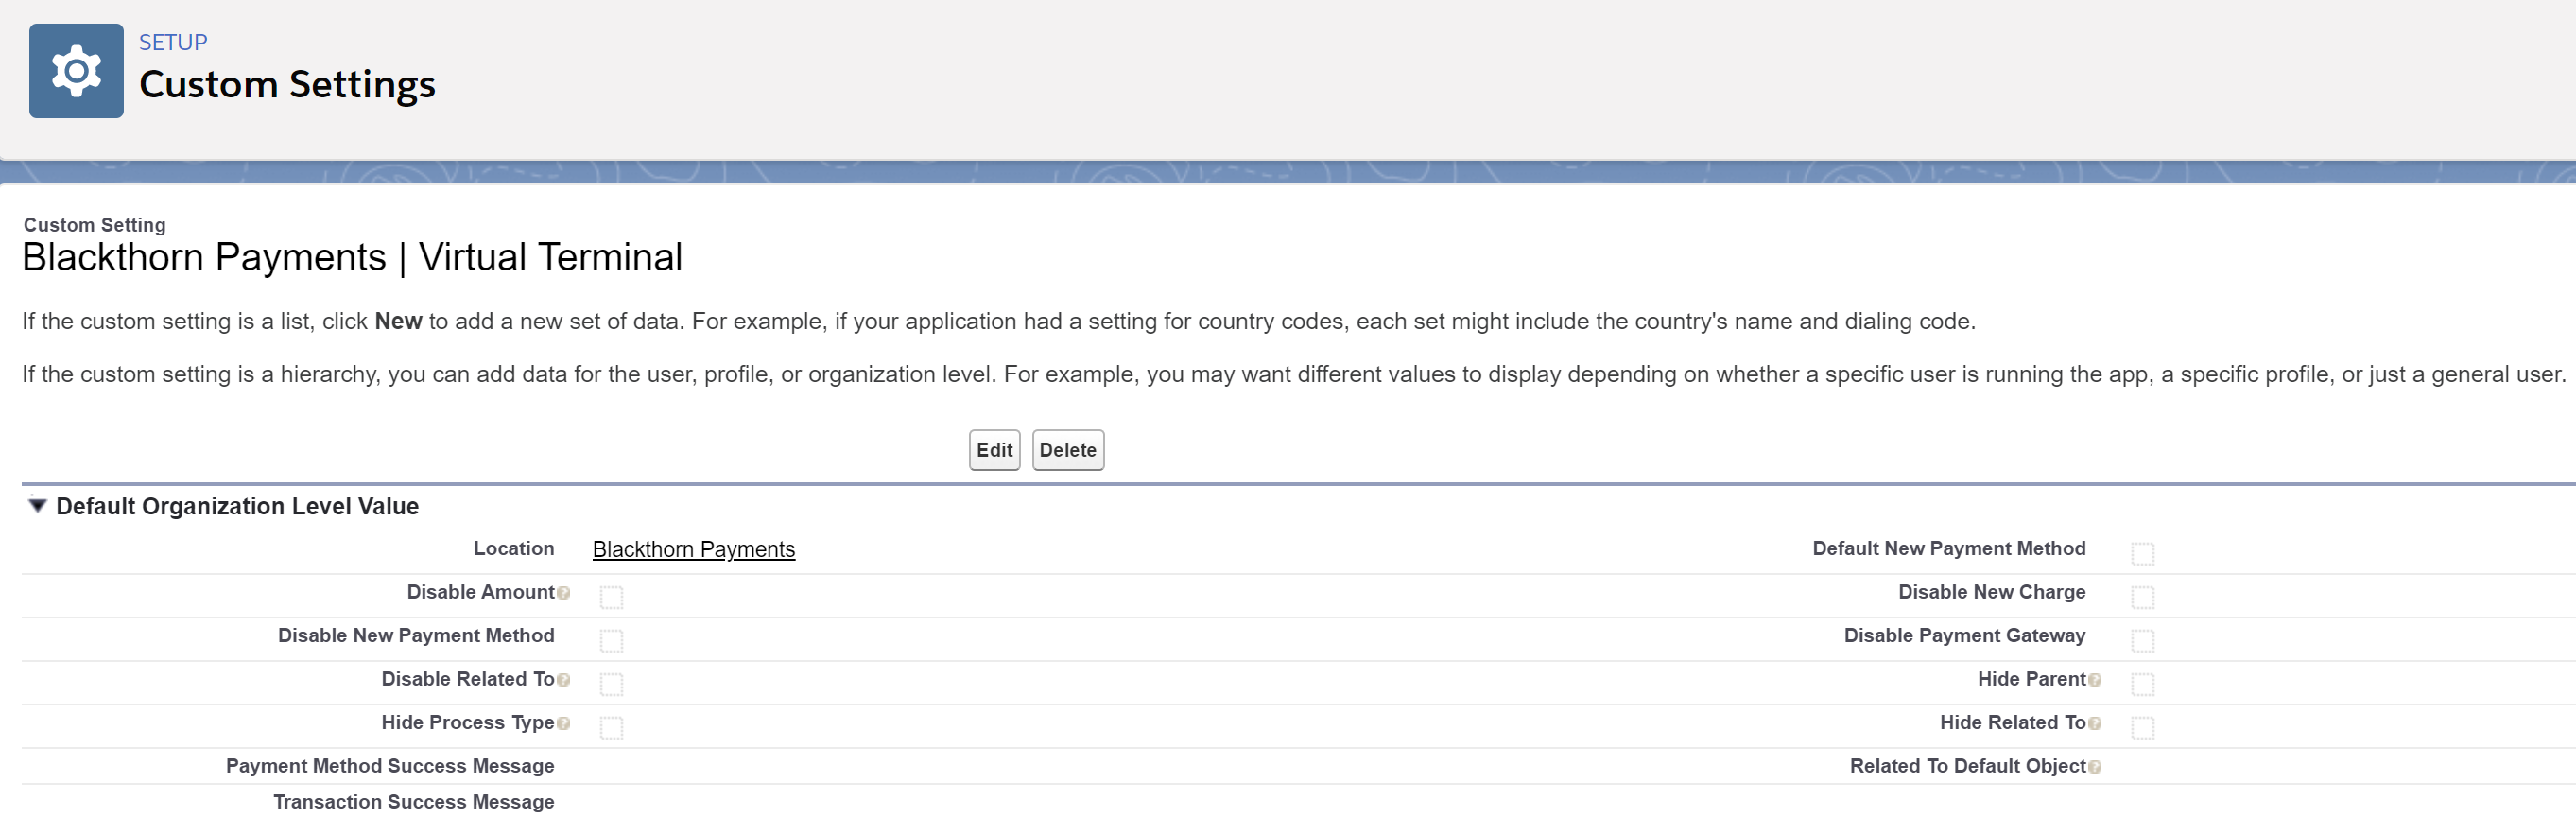Toggle the Disable New Charge checkbox
The width and height of the screenshot is (2576, 818).
click(2142, 597)
